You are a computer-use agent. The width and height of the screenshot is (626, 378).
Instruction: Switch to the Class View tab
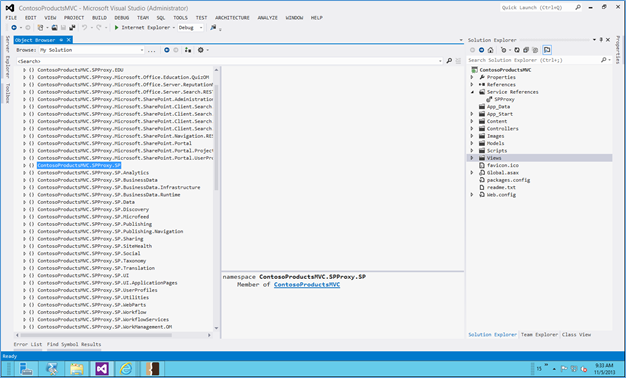pos(576,334)
